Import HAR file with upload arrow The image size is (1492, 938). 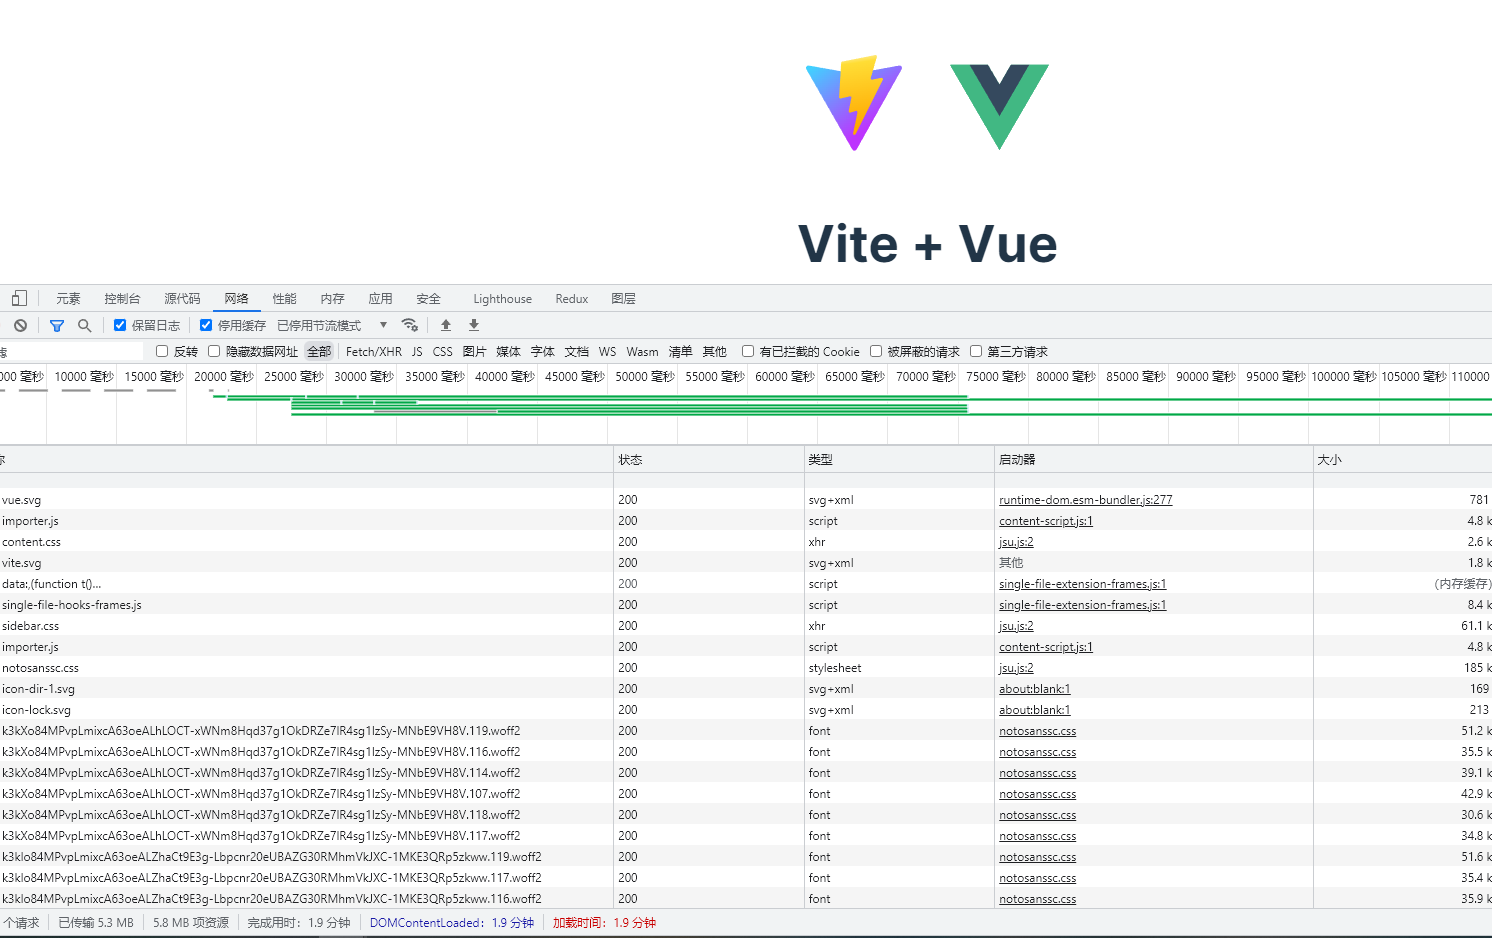coord(446,325)
